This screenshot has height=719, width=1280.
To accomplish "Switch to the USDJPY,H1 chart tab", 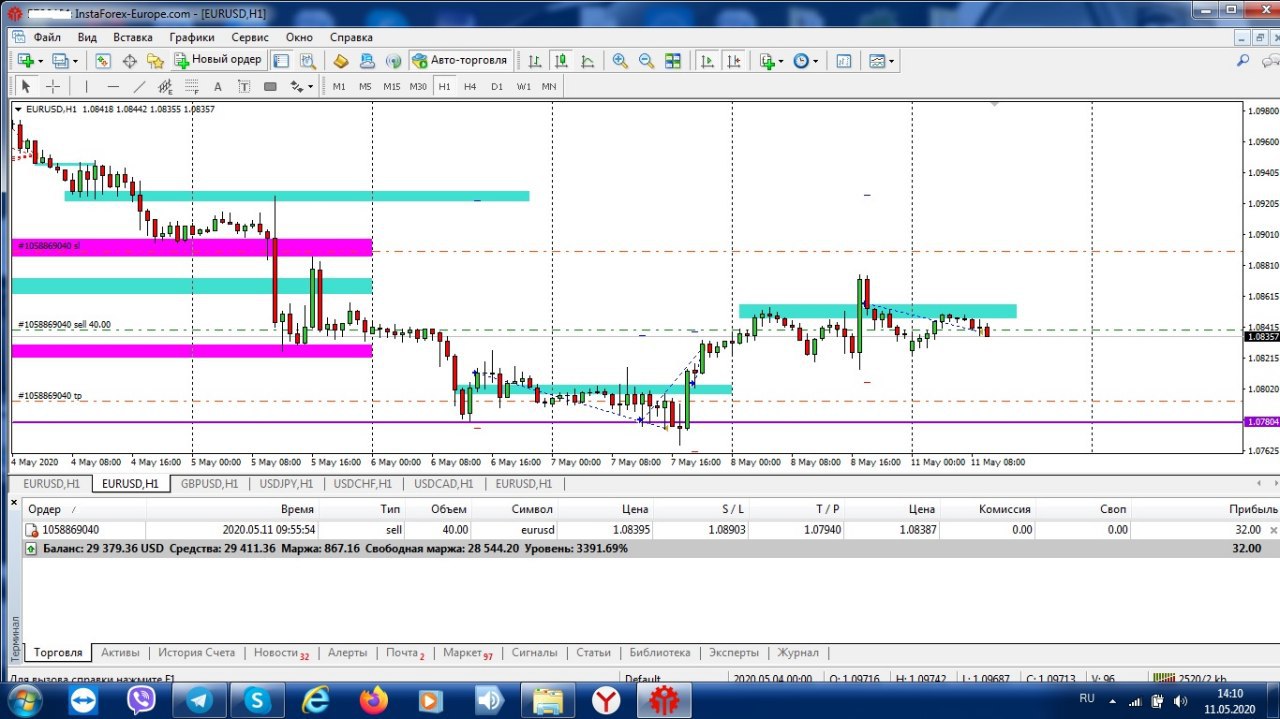I will (x=286, y=484).
